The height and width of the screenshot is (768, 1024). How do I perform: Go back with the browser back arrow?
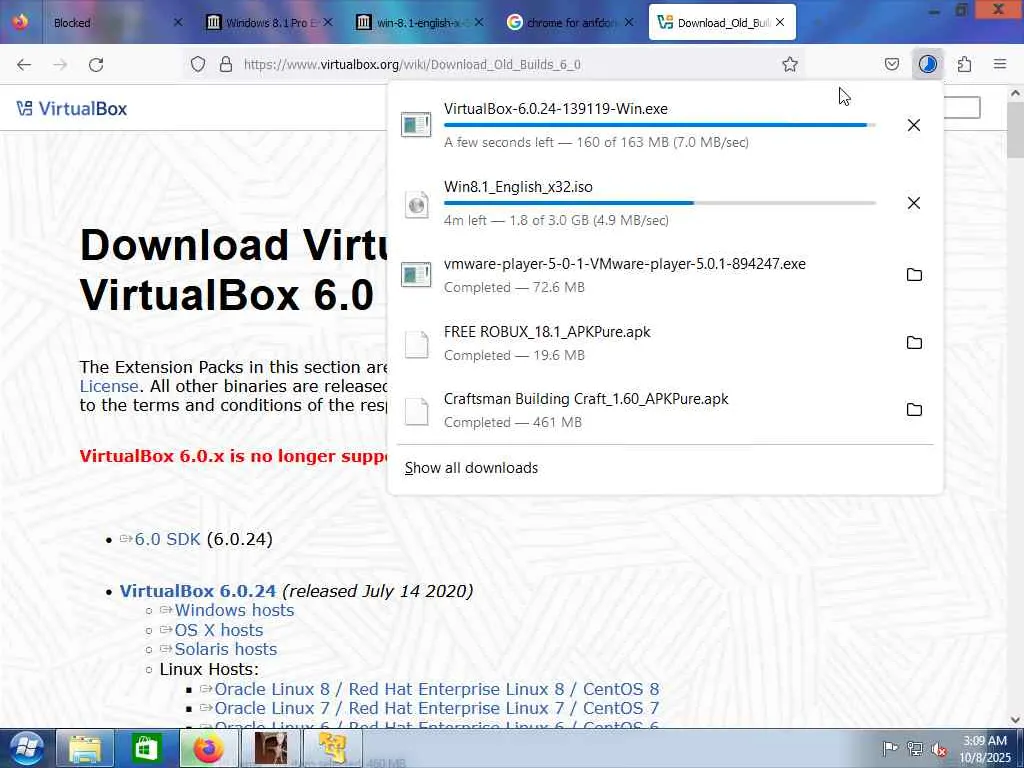[x=24, y=64]
